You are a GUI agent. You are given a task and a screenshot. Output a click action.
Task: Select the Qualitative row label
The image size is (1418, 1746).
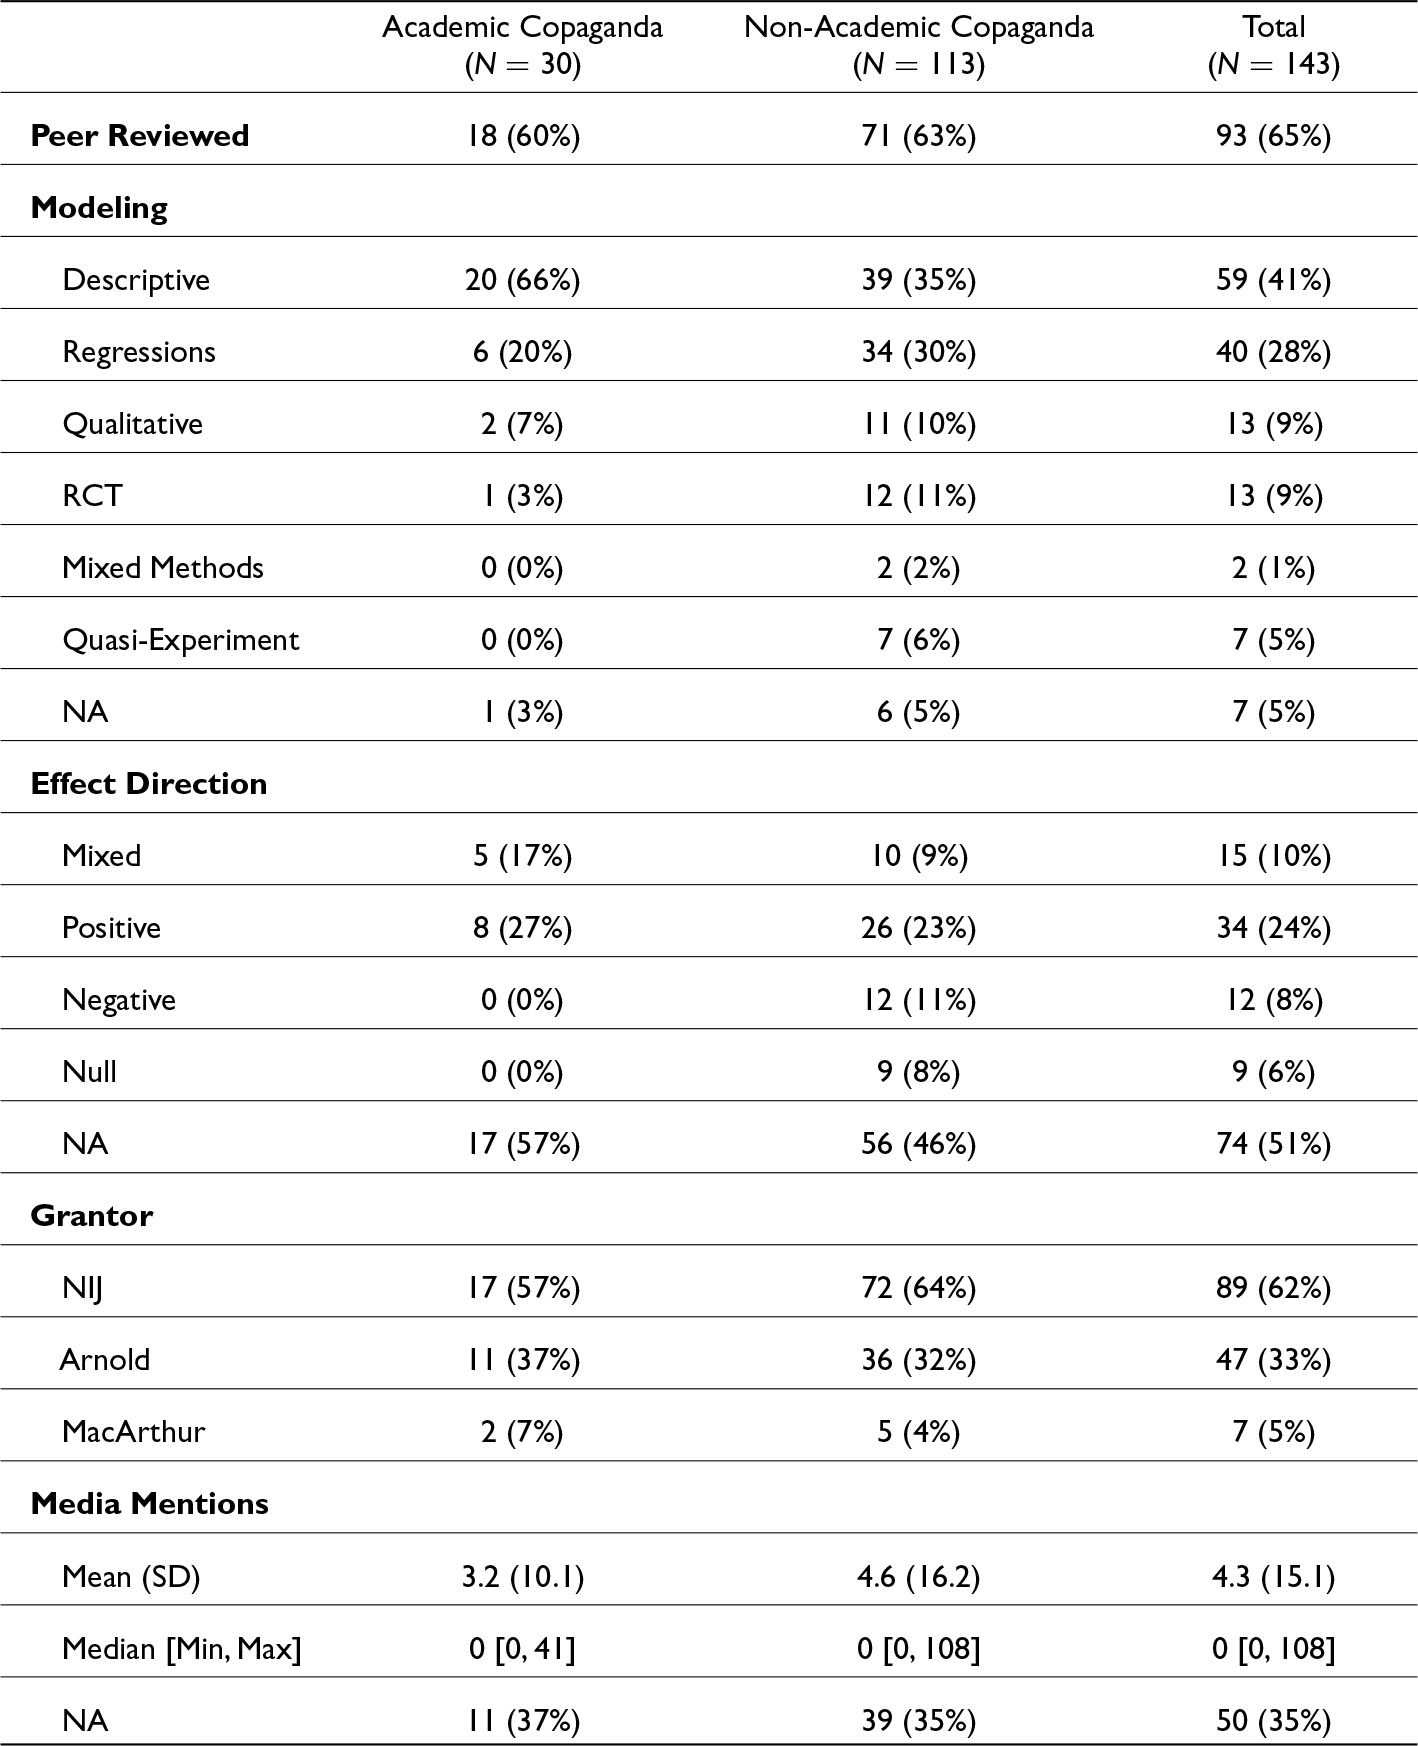132,424
